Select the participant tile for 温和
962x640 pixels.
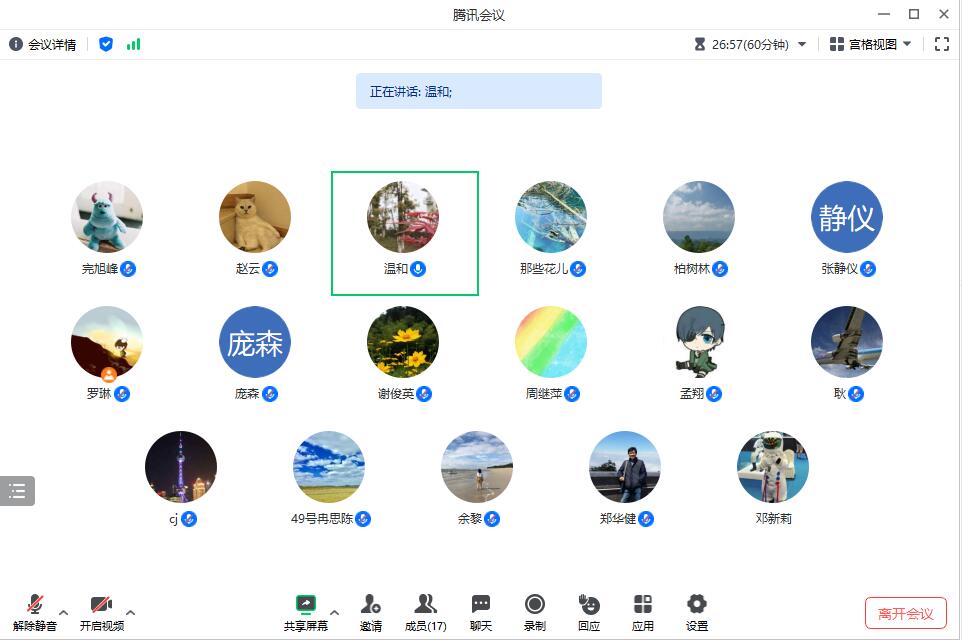(404, 233)
